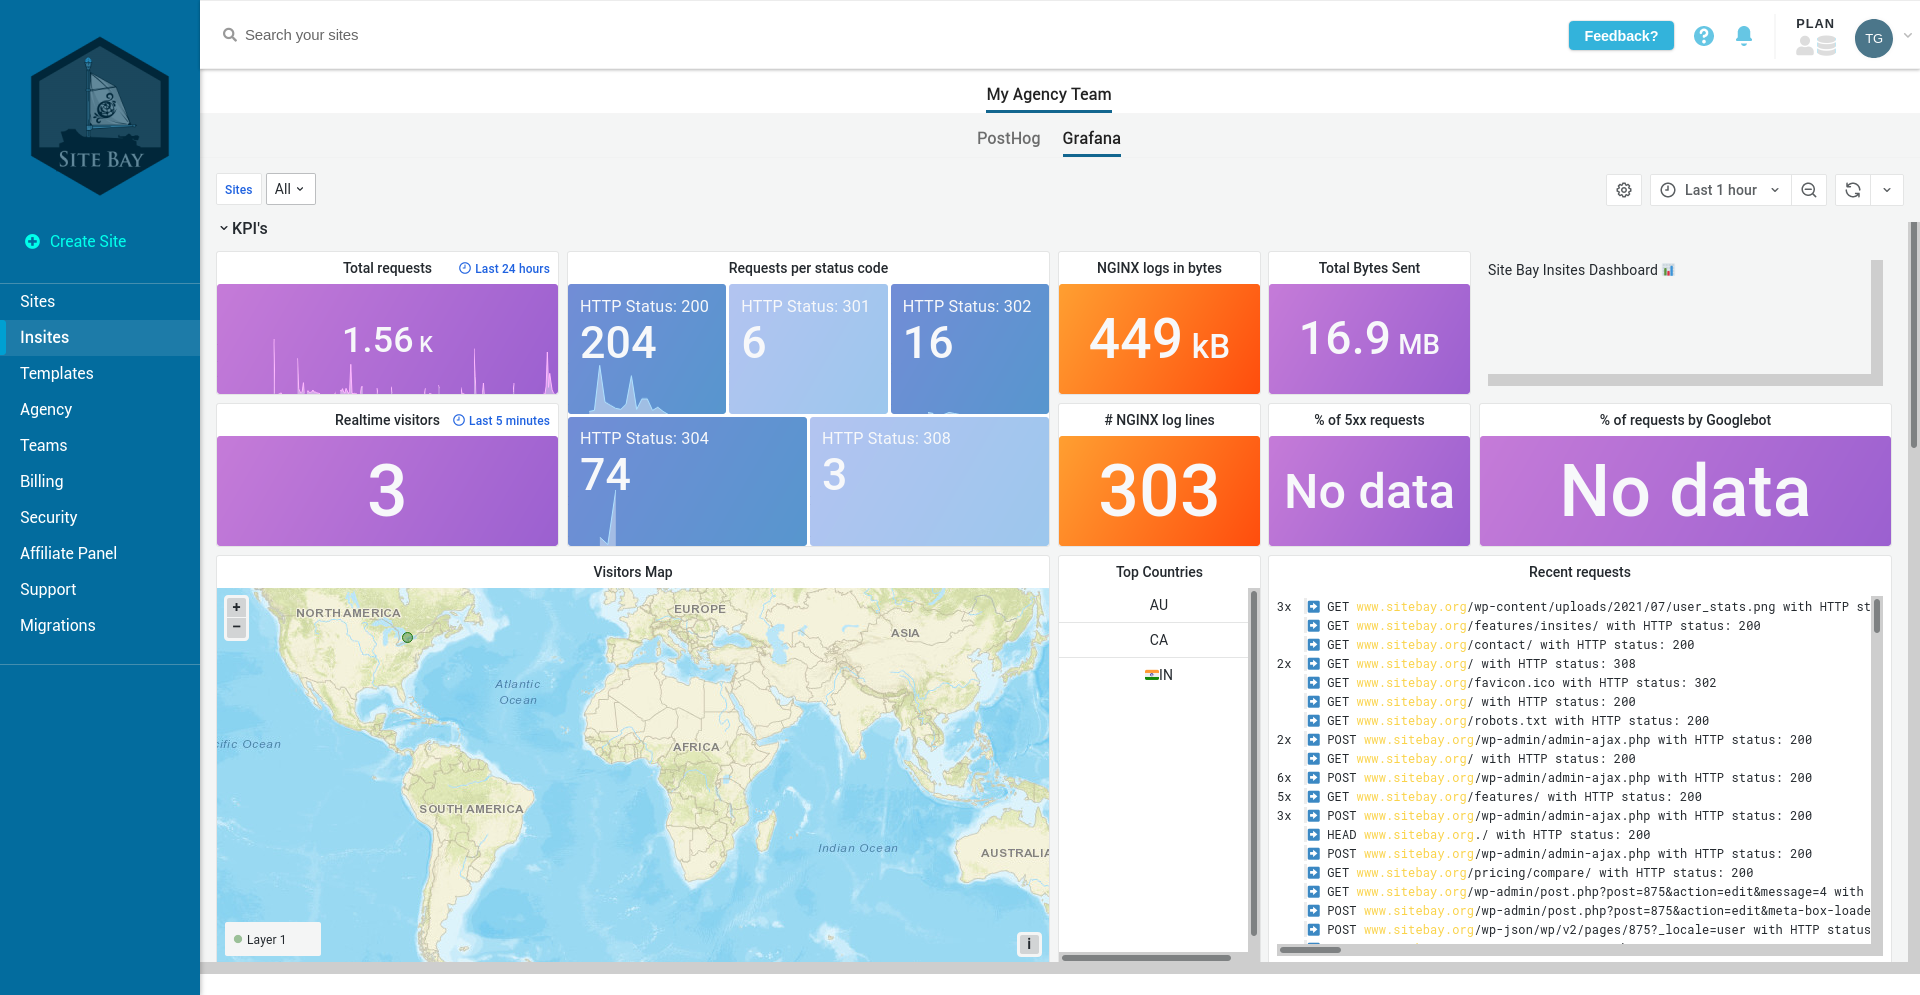The image size is (1920, 995).
Task: Open the Affiliate Panel
Action: coord(100,554)
